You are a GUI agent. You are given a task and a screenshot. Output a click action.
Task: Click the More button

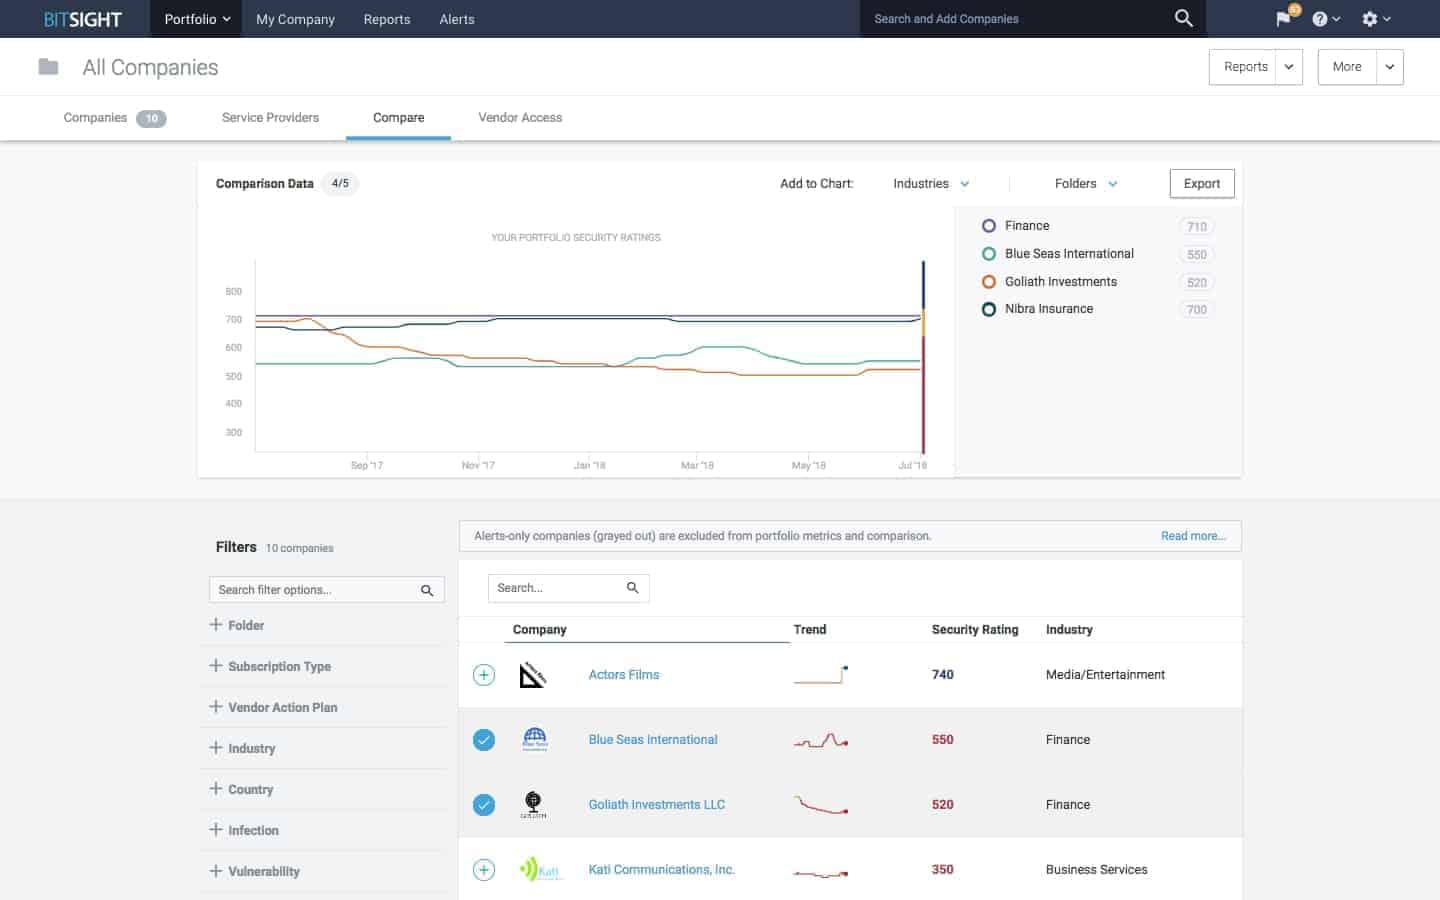click(x=1347, y=67)
